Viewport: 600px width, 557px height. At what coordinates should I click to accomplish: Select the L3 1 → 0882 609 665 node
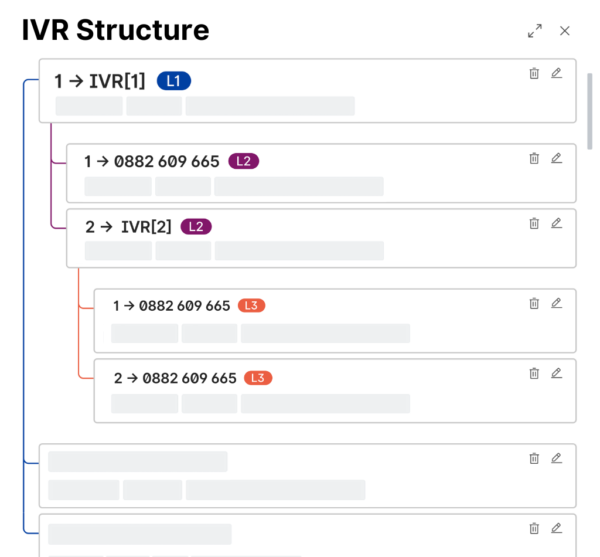(x=171, y=306)
